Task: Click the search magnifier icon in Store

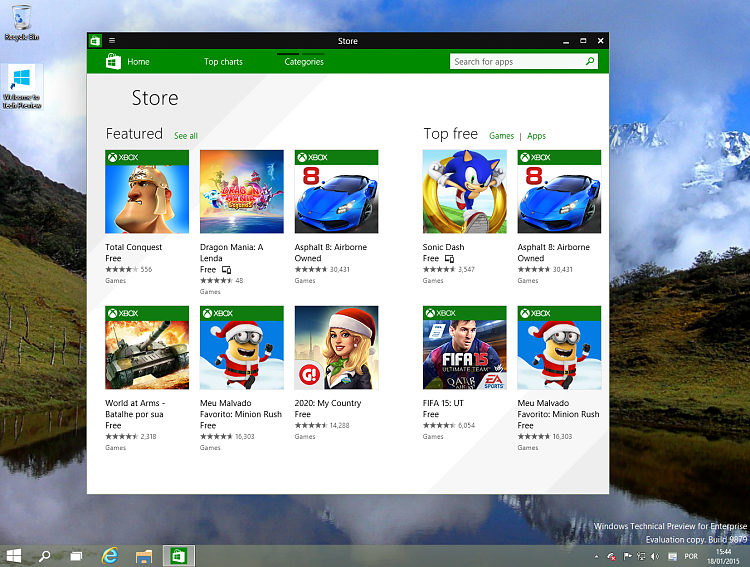Action: pos(590,61)
